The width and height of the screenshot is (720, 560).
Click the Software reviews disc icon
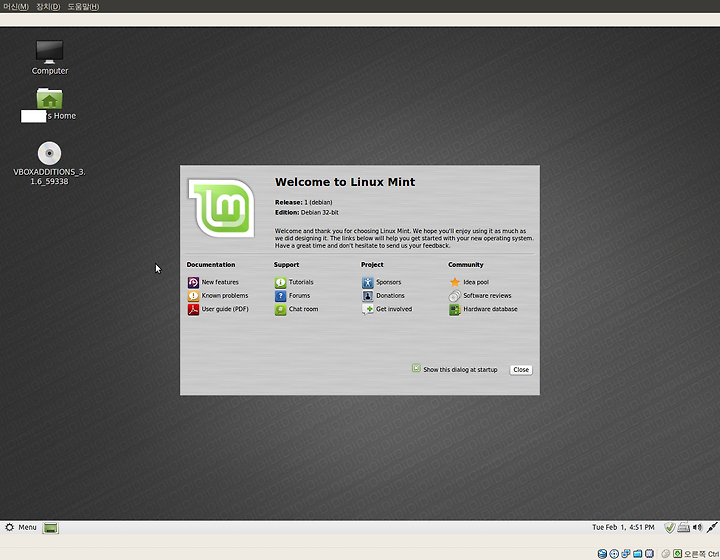tap(455, 296)
